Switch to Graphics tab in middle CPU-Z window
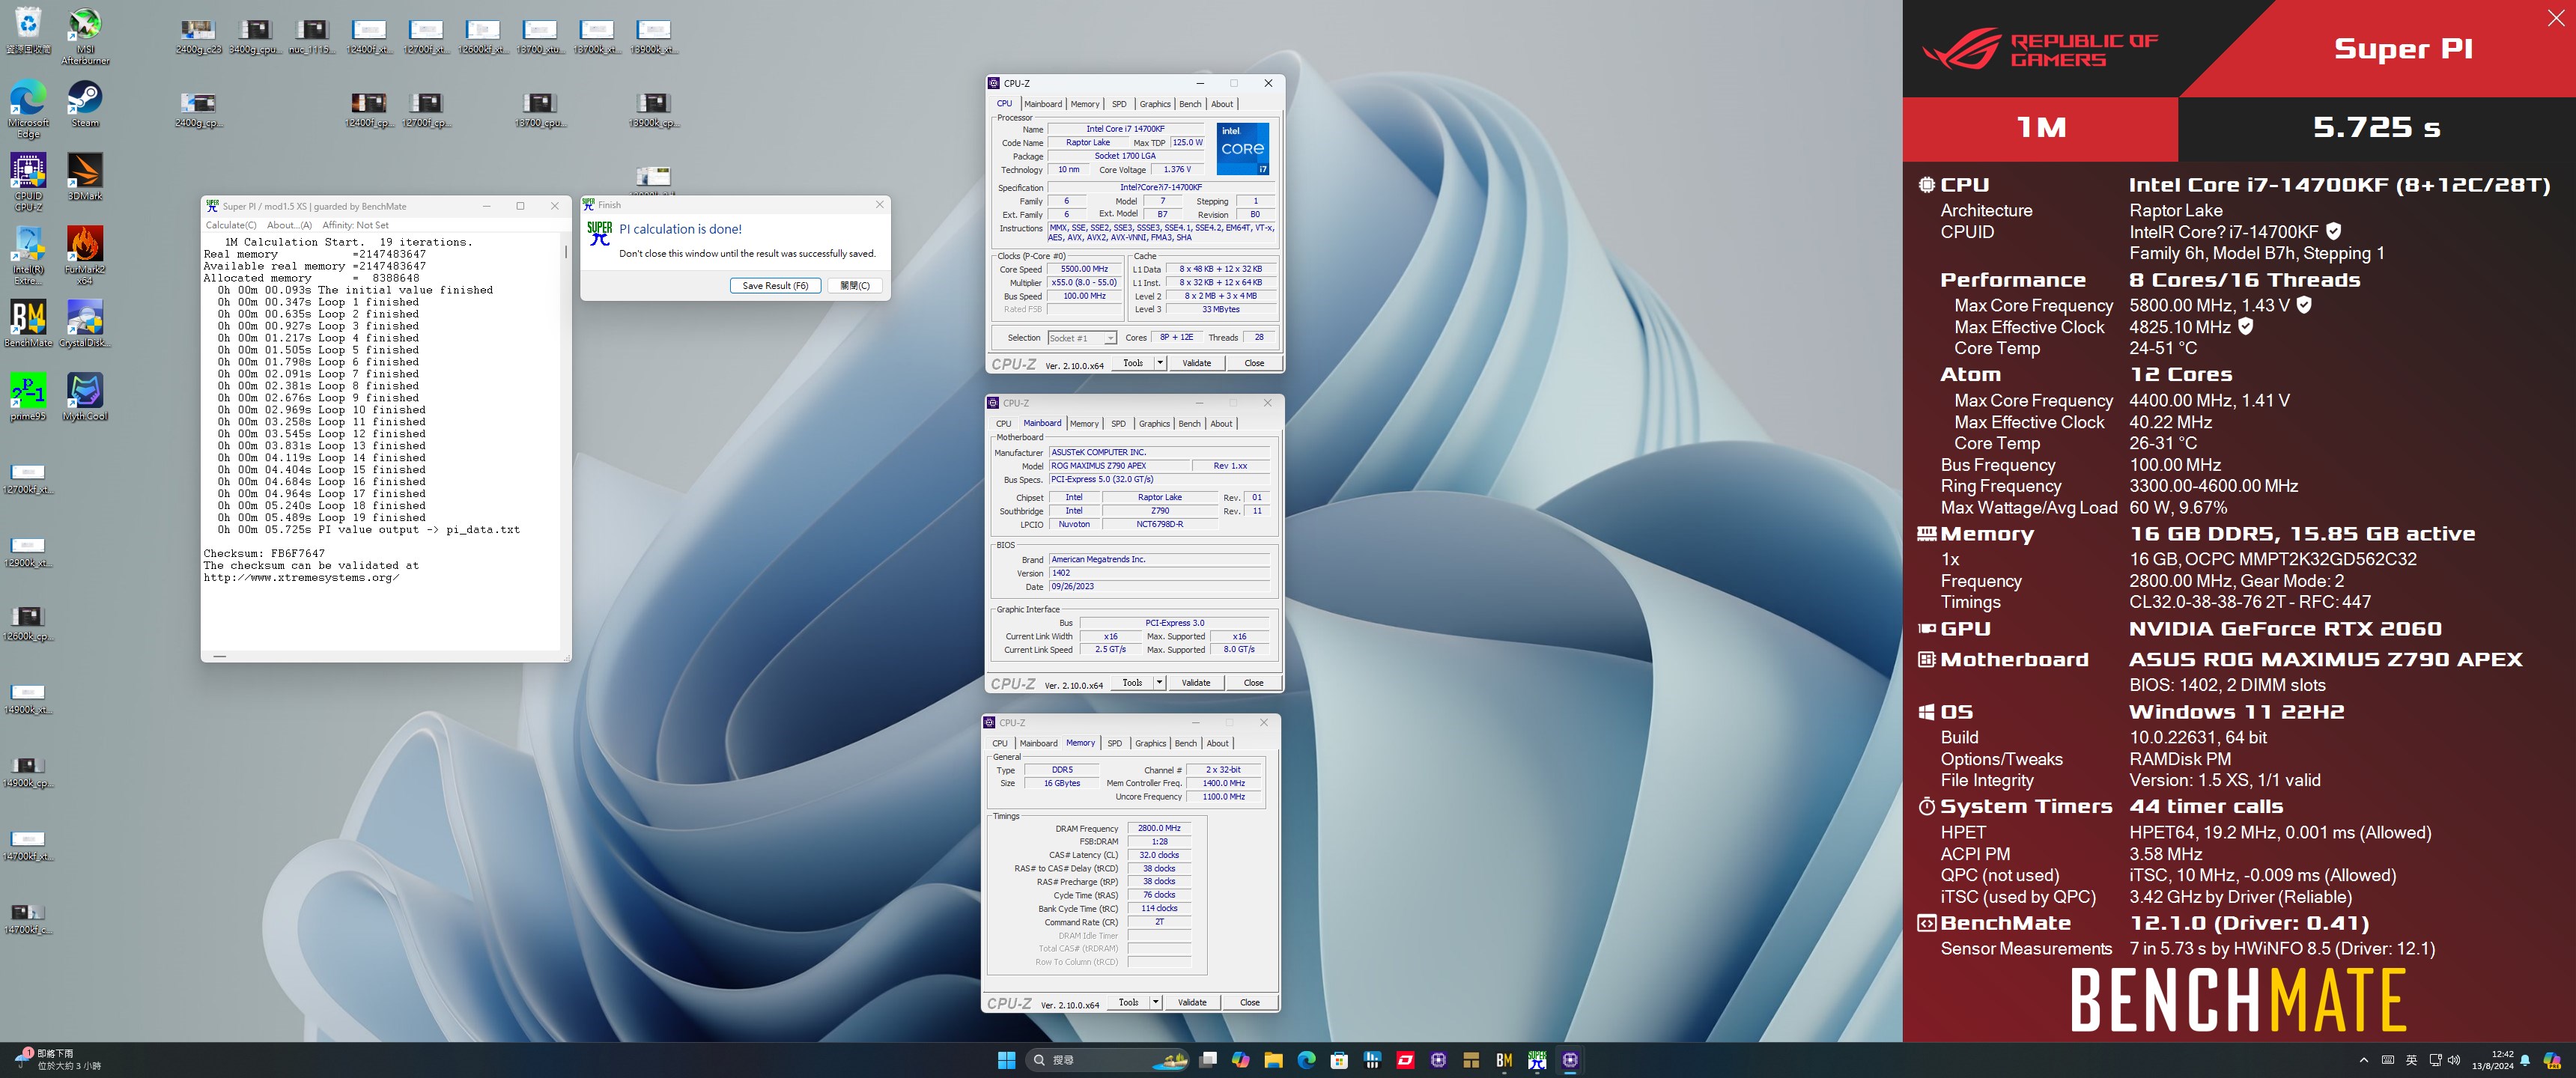2576x1078 pixels. [x=1154, y=424]
